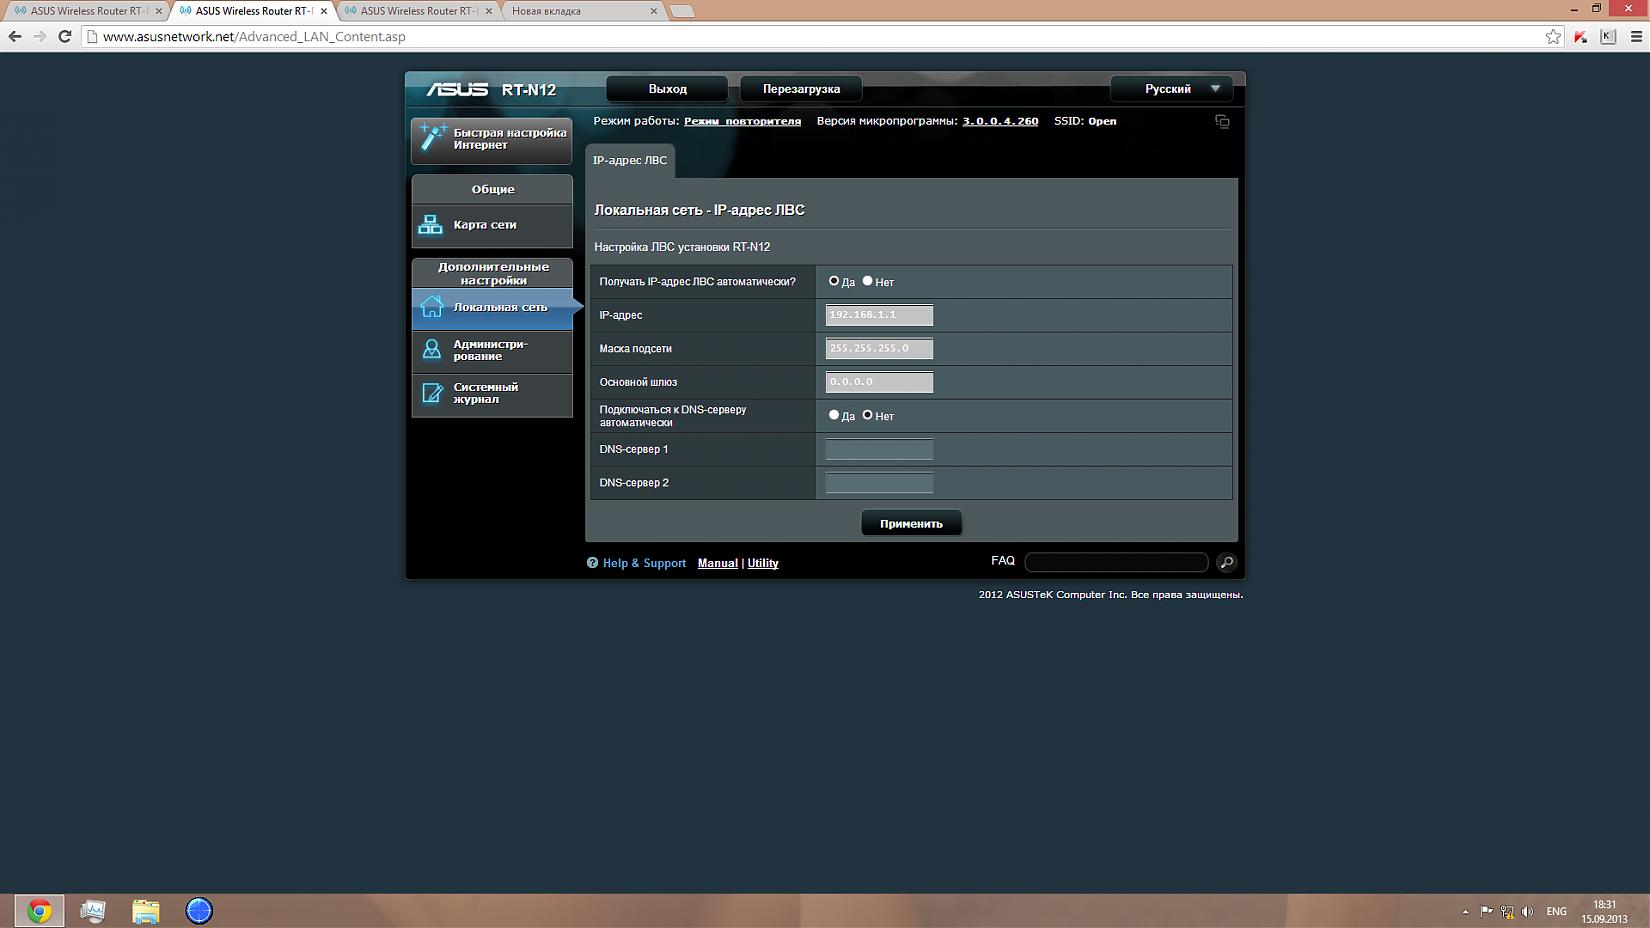1650x928 pixels.
Task: Click the Режим повторителя mode link
Action: point(742,121)
